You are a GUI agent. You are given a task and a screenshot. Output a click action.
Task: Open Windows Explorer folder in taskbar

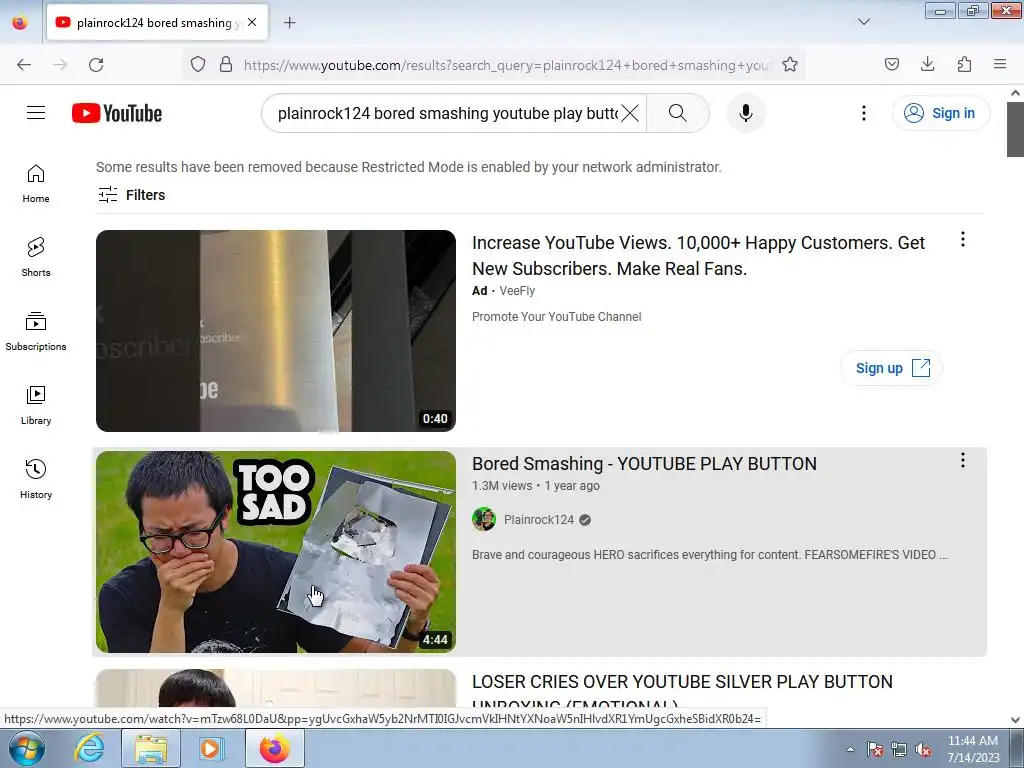pos(151,749)
